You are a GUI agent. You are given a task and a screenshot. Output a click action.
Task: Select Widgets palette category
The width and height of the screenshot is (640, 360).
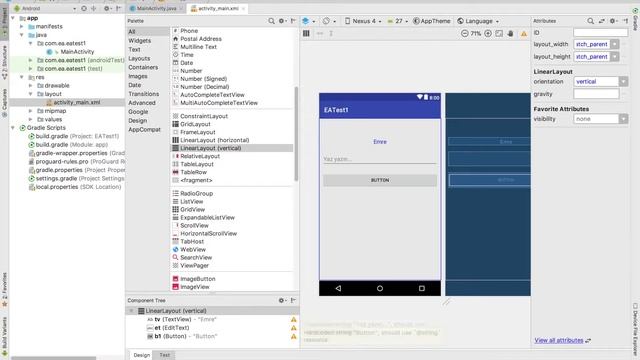pos(140,40)
